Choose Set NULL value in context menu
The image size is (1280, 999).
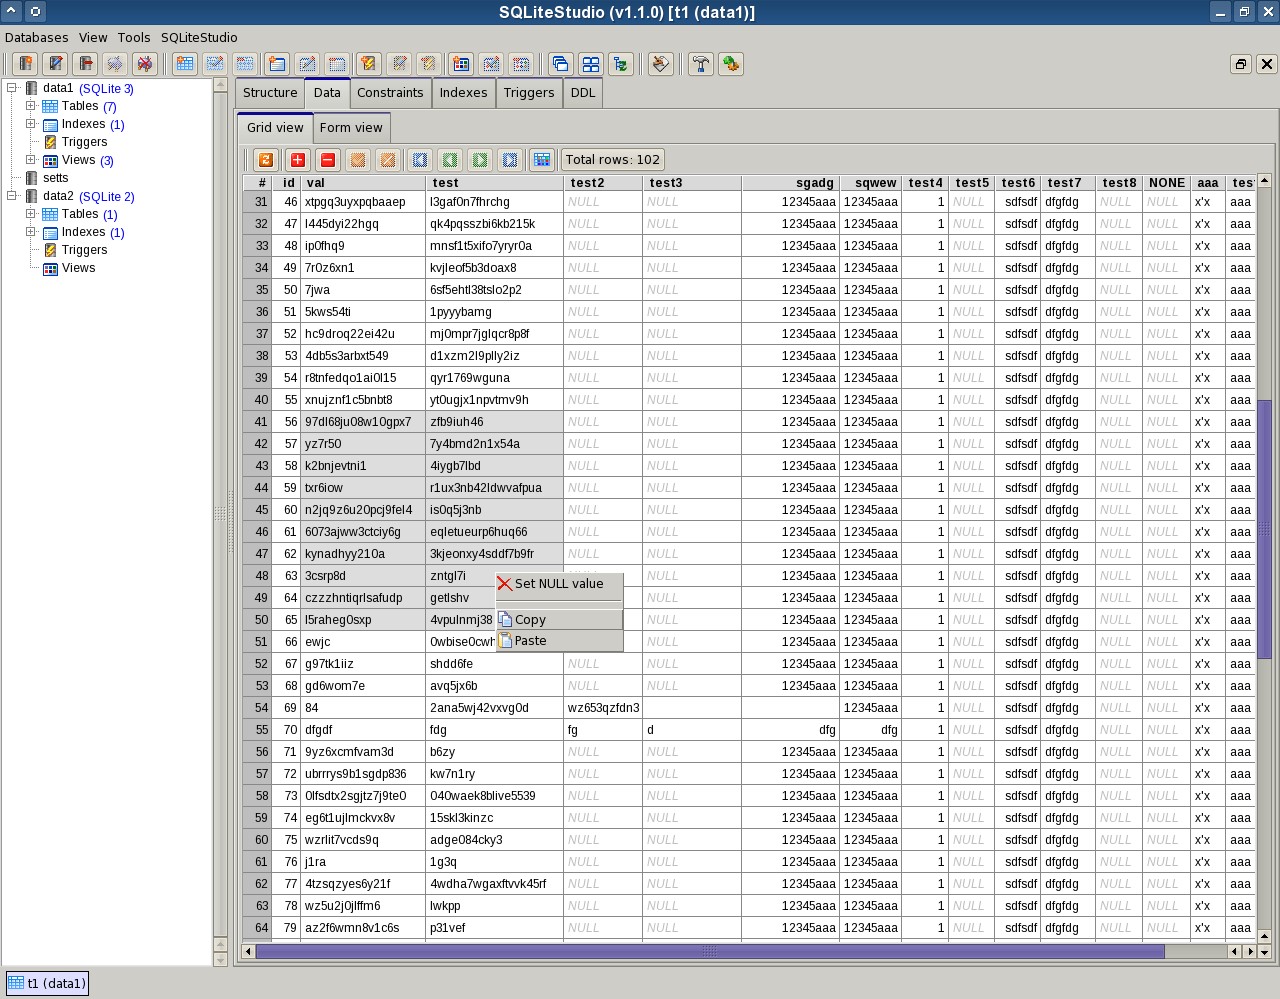(x=558, y=584)
